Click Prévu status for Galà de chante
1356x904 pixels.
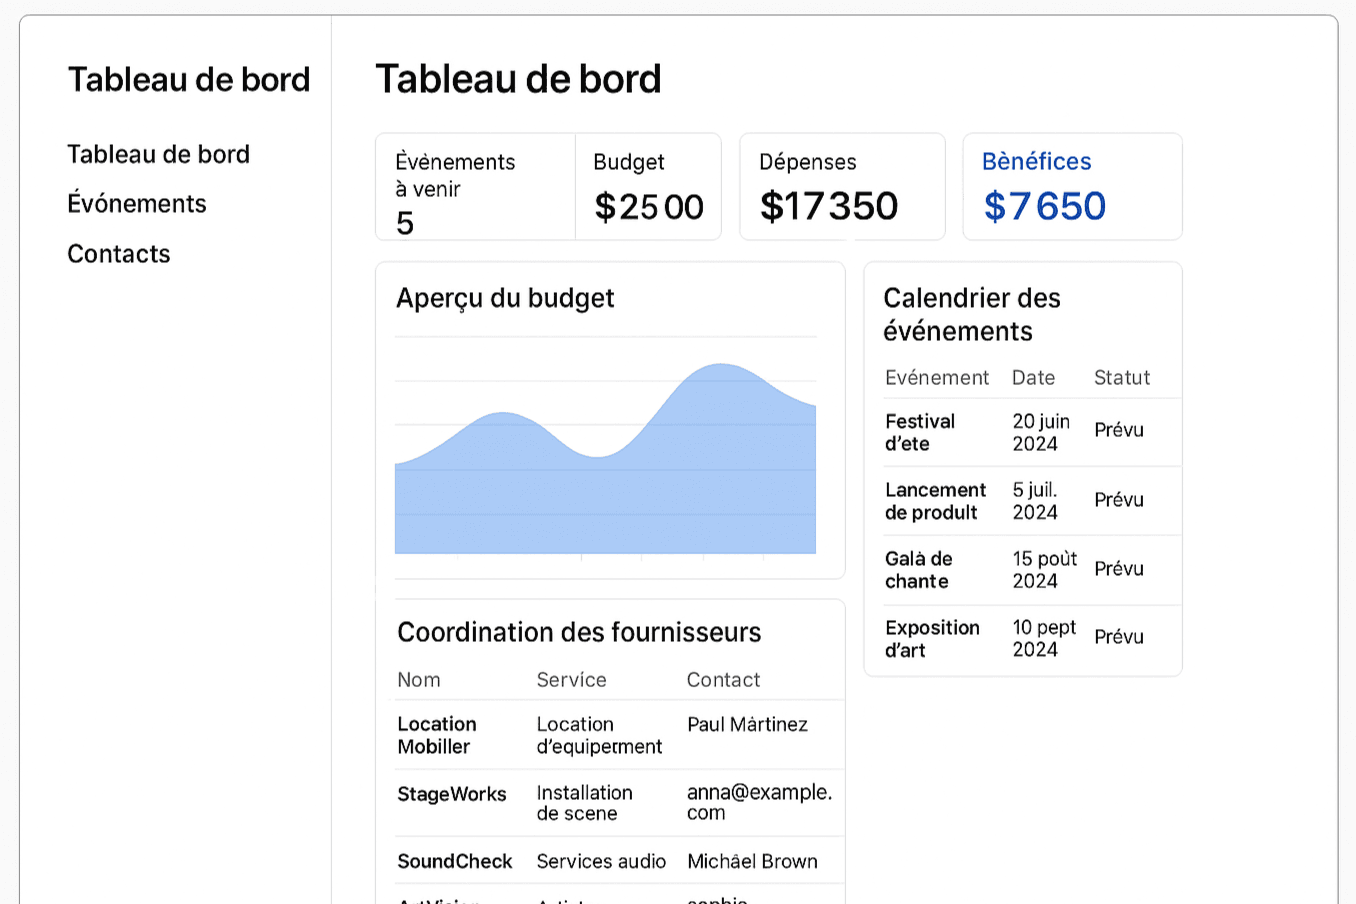tap(1119, 568)
